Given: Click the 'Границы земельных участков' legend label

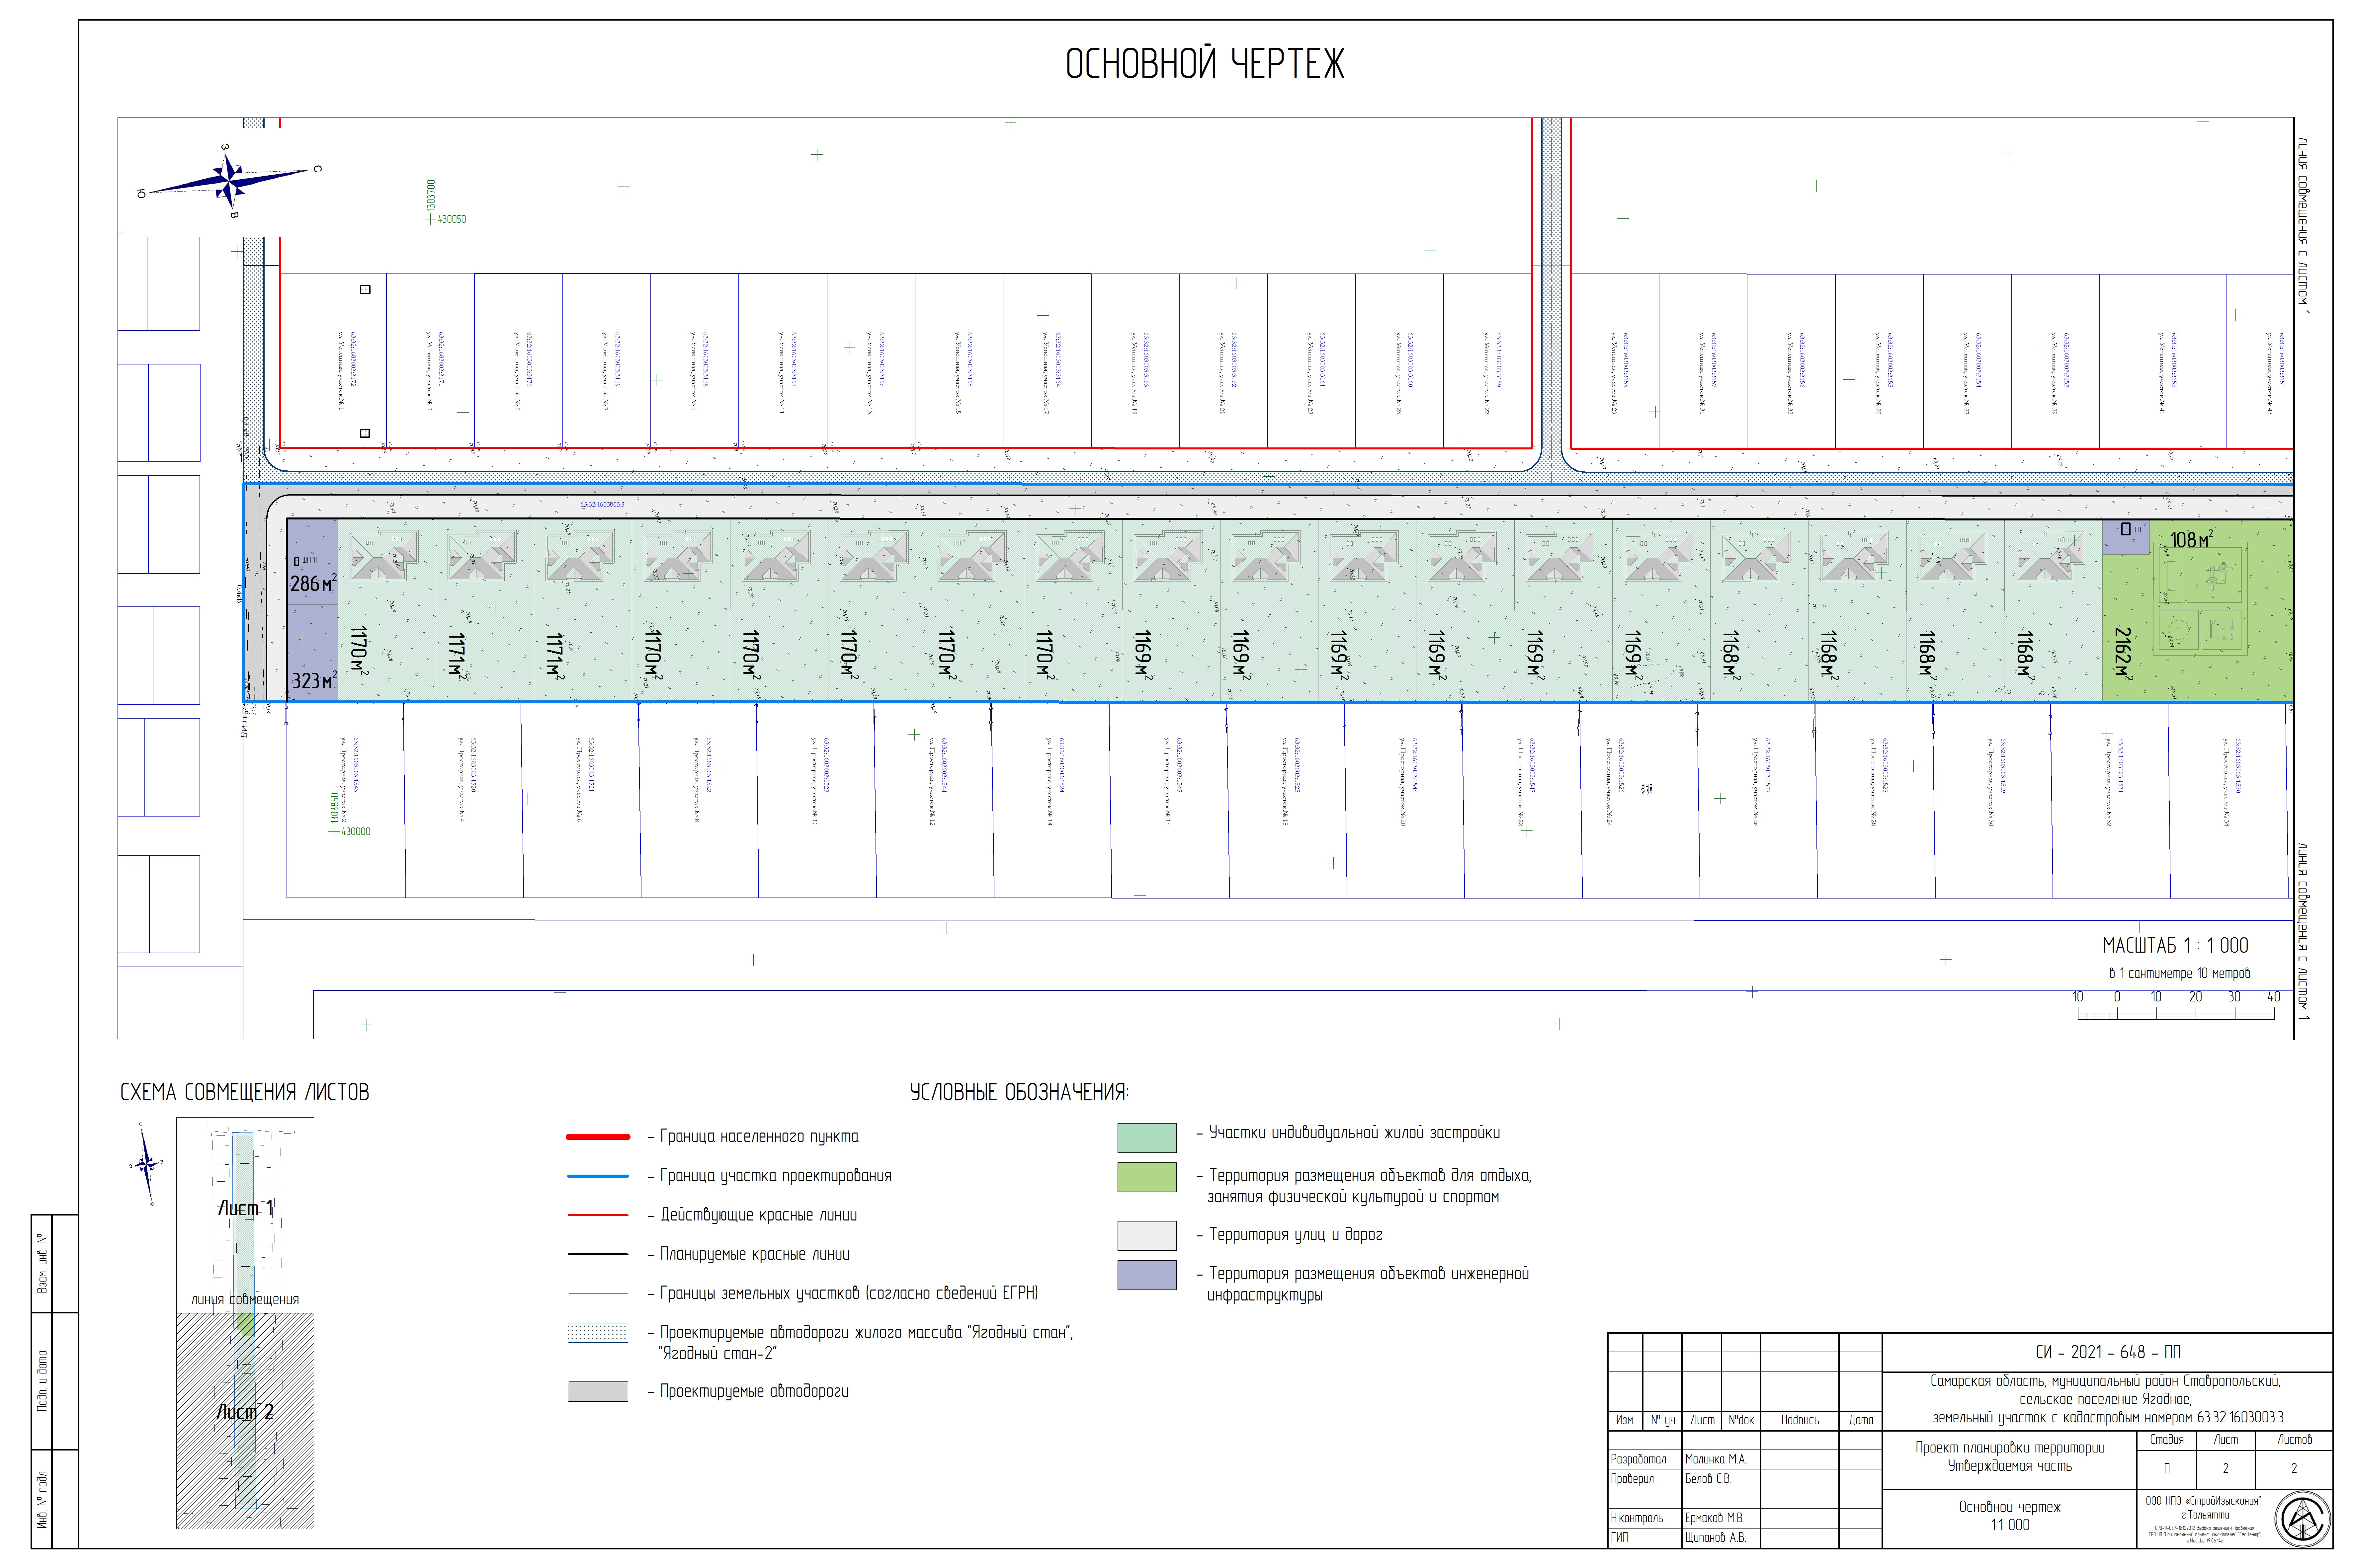Looking at the screenshot, I should pyautogui.click(x=849, y=1293).
